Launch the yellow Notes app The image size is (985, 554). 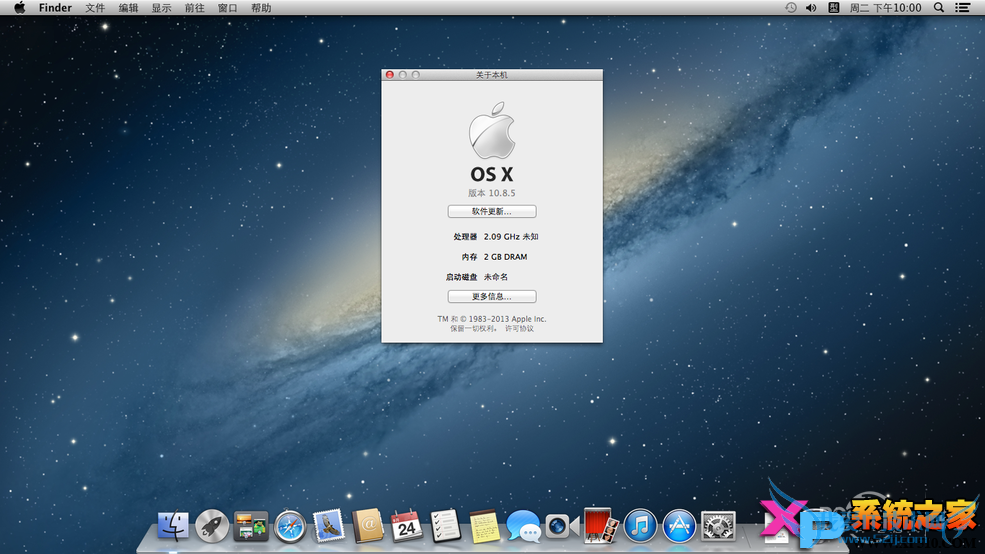485,525
